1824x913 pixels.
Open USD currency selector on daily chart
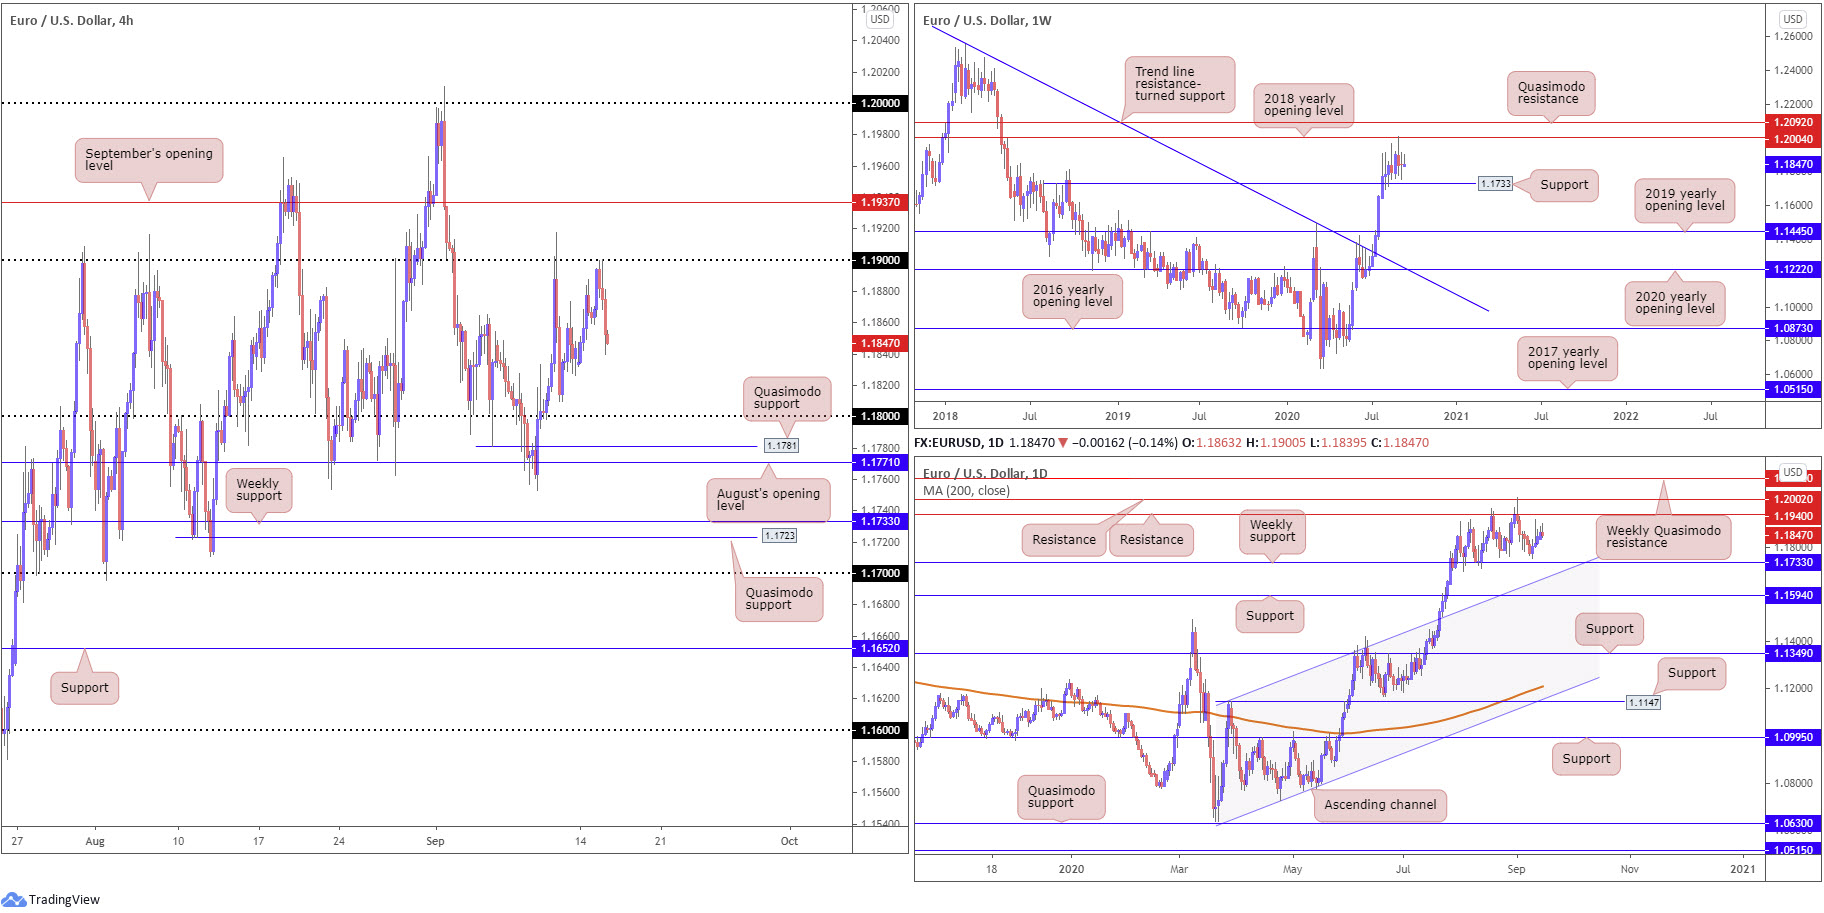pyautogui.click(x=1793, y=472)
